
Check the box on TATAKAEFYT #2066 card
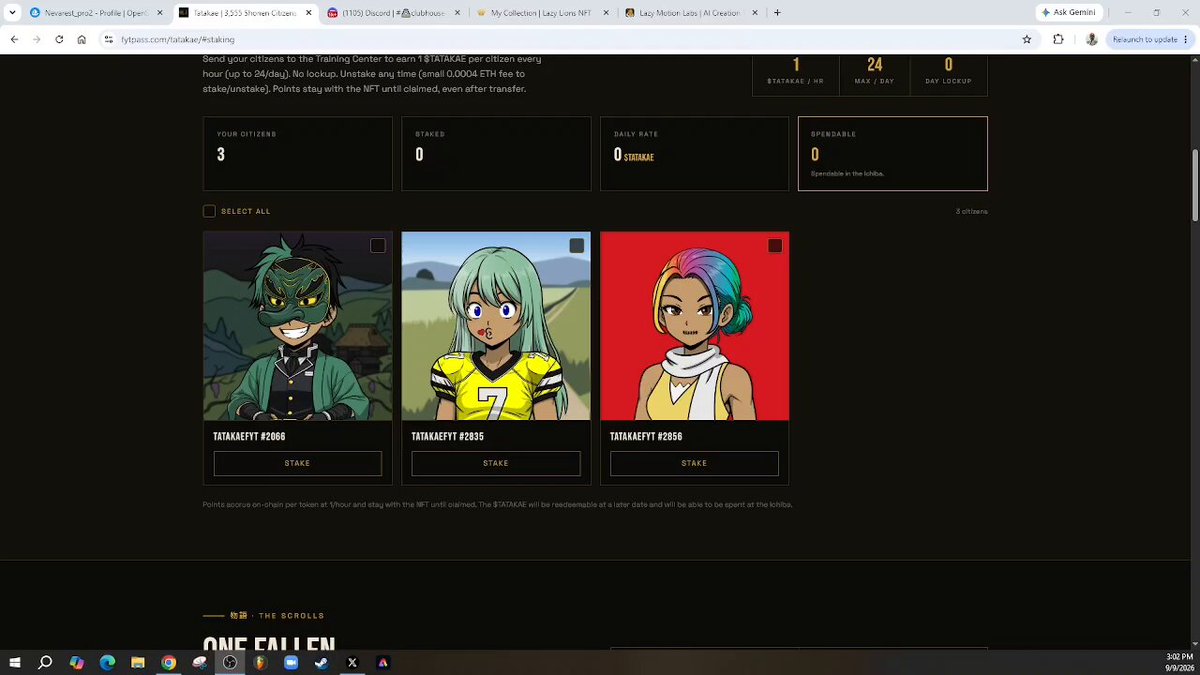[x=377, y=246]
